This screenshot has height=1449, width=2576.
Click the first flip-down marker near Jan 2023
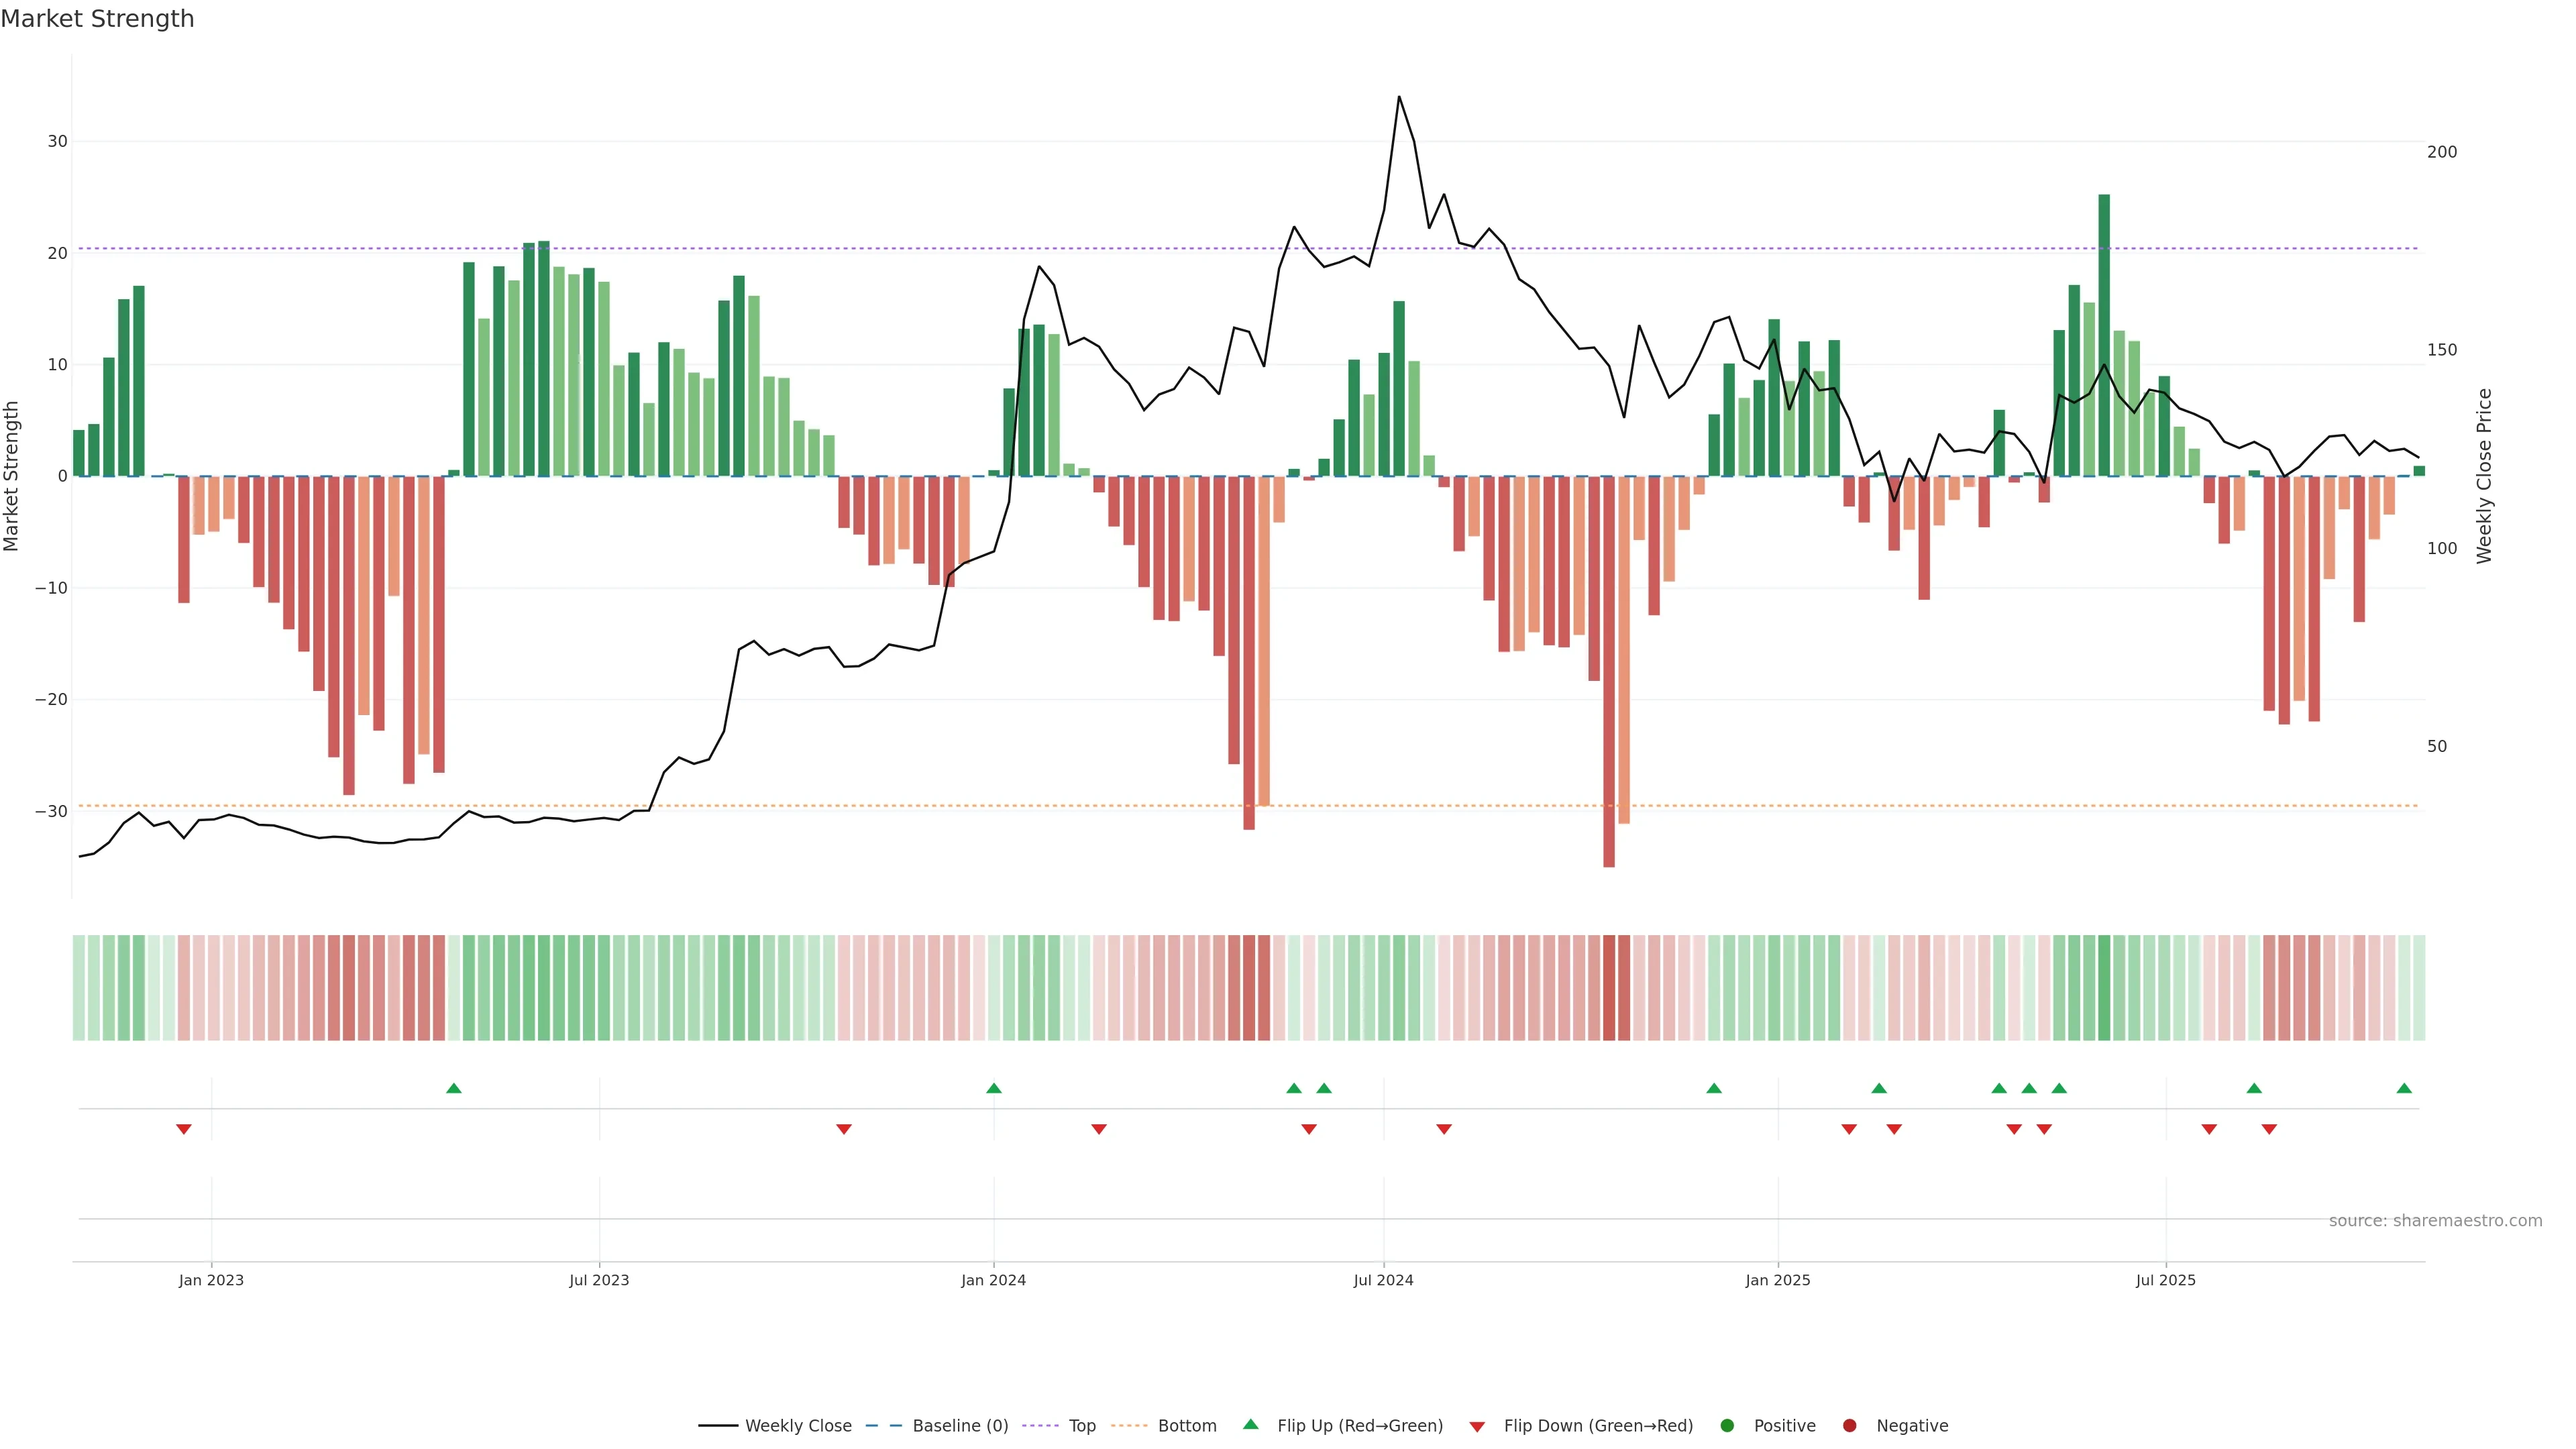point(184,1129)
